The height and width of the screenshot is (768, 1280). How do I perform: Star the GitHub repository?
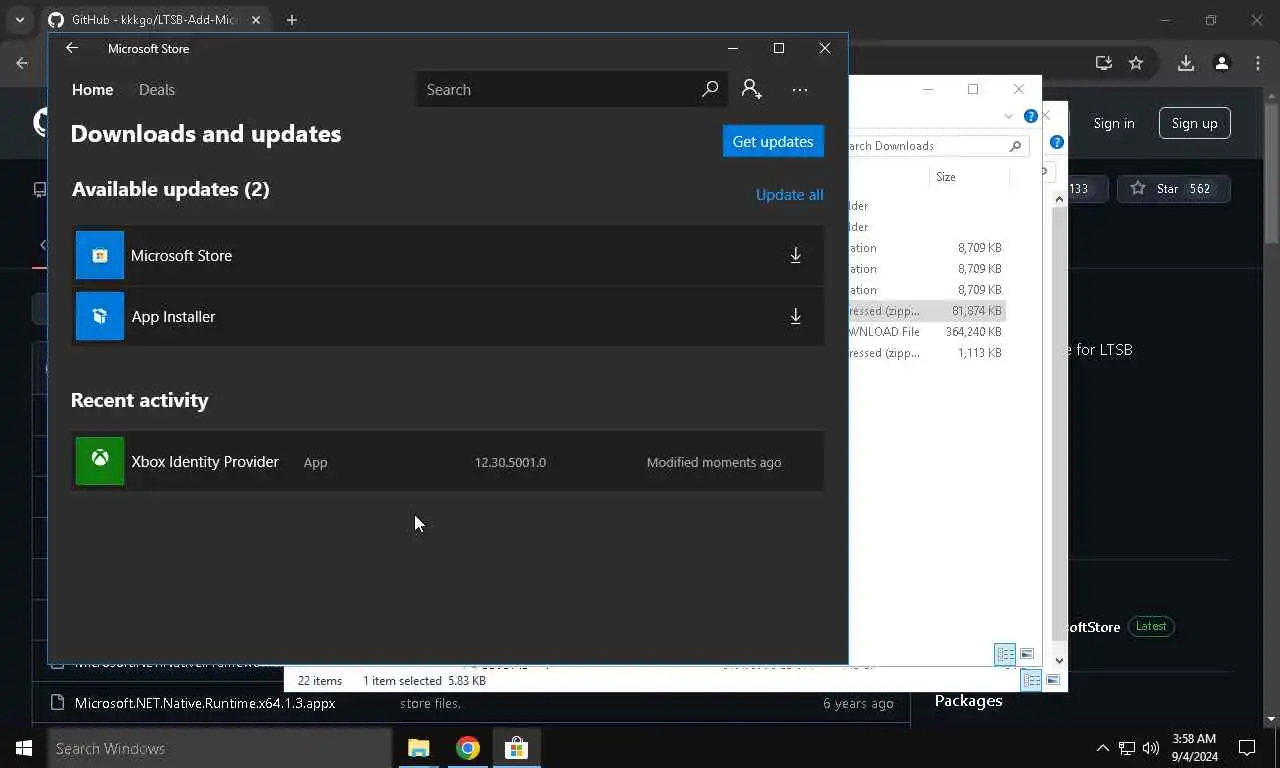click(x=1174, y=189)
